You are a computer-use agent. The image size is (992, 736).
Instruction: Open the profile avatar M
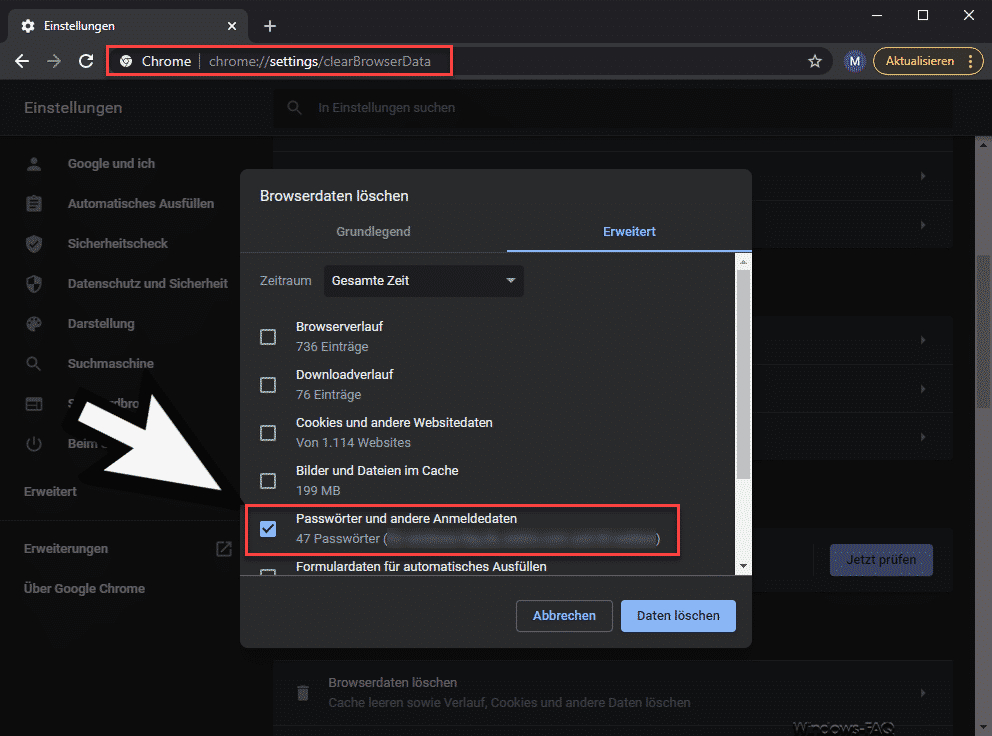[855, 61]
